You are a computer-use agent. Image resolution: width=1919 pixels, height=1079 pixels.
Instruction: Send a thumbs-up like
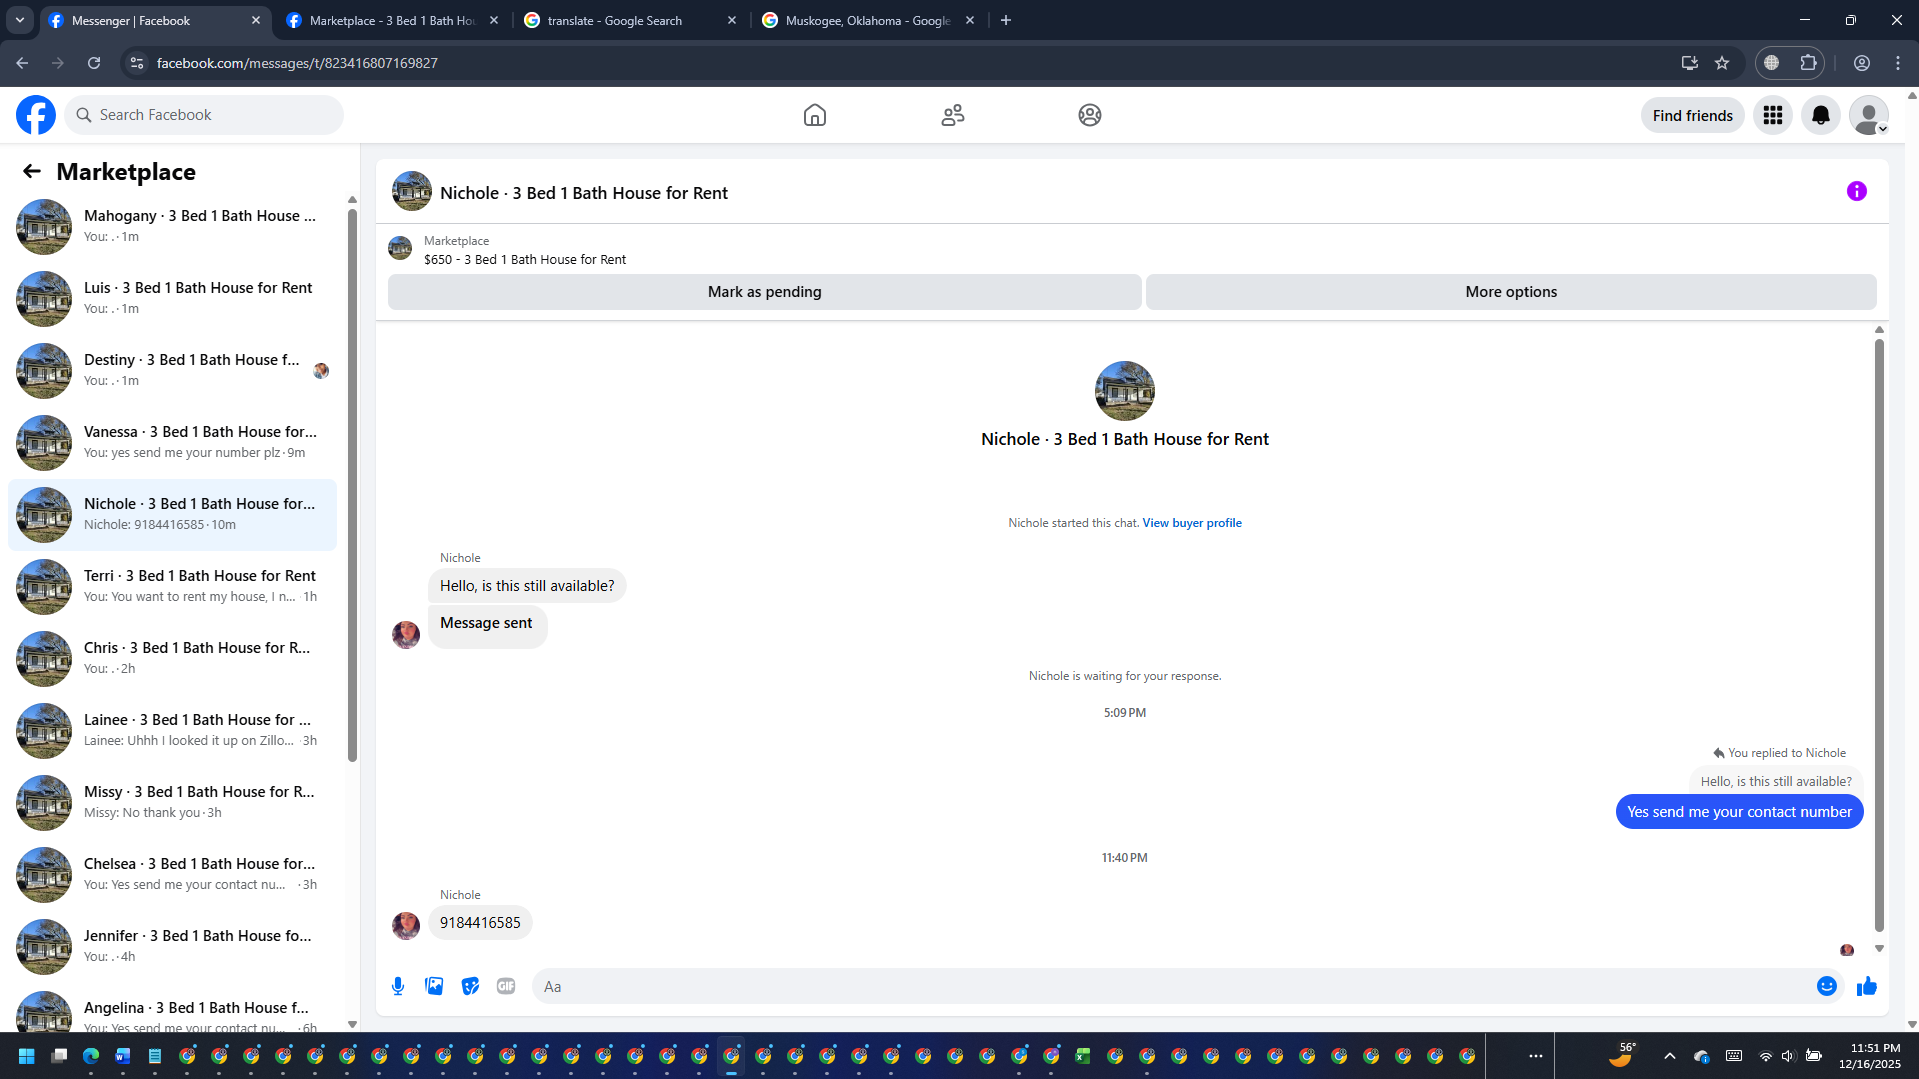pyautogui.click(x=1867, y=986)
